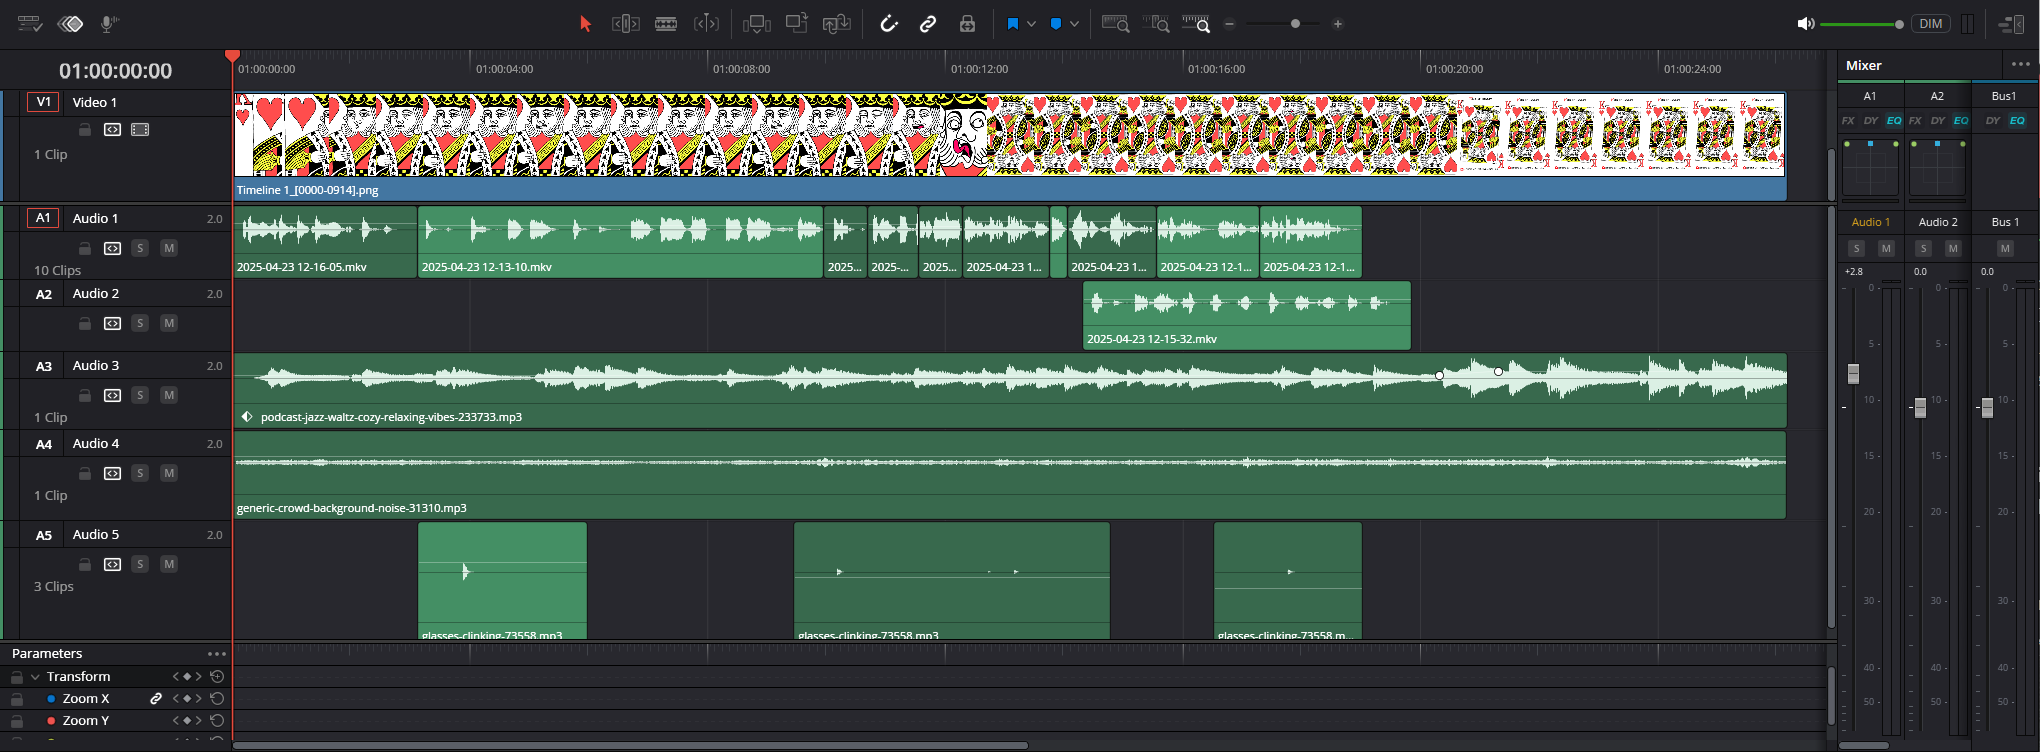Click the A1 EQ button in Mixer

pyautogui.click(x=1893, y=121)
